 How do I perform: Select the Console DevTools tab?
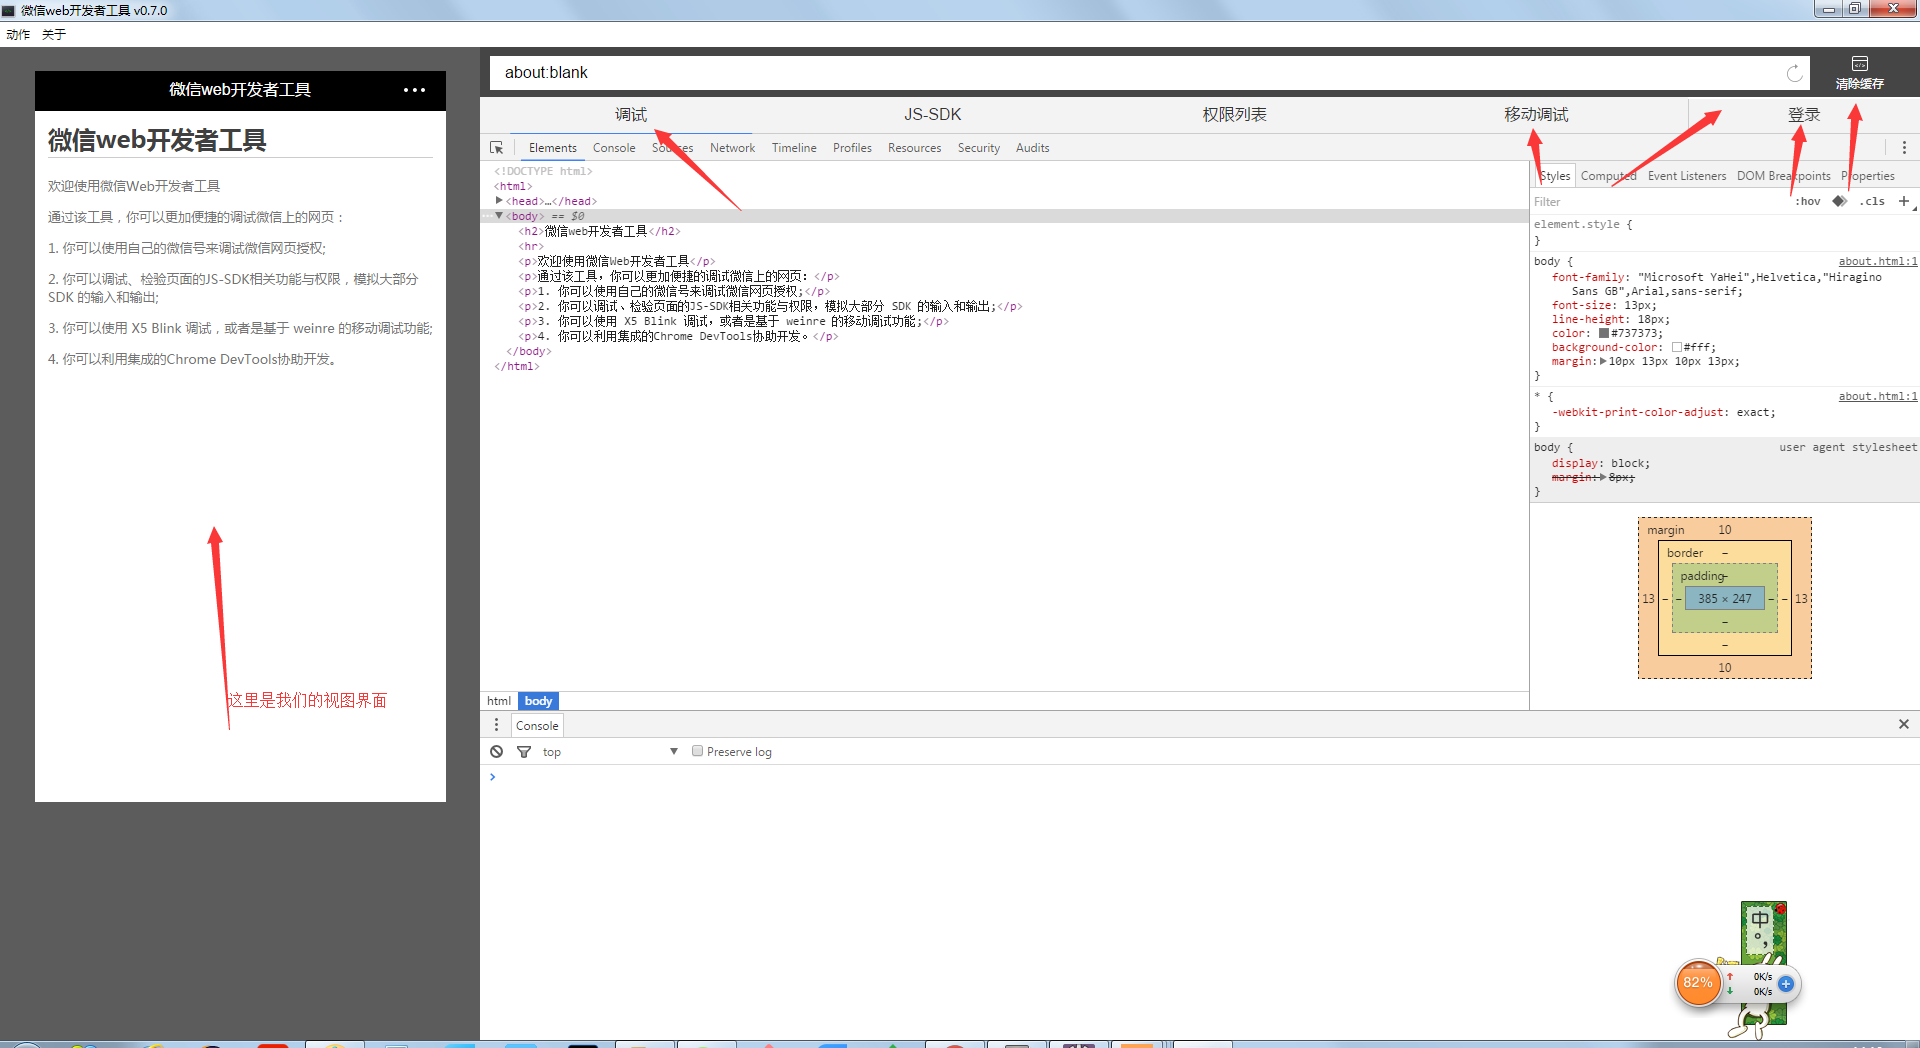coord(614,148)
